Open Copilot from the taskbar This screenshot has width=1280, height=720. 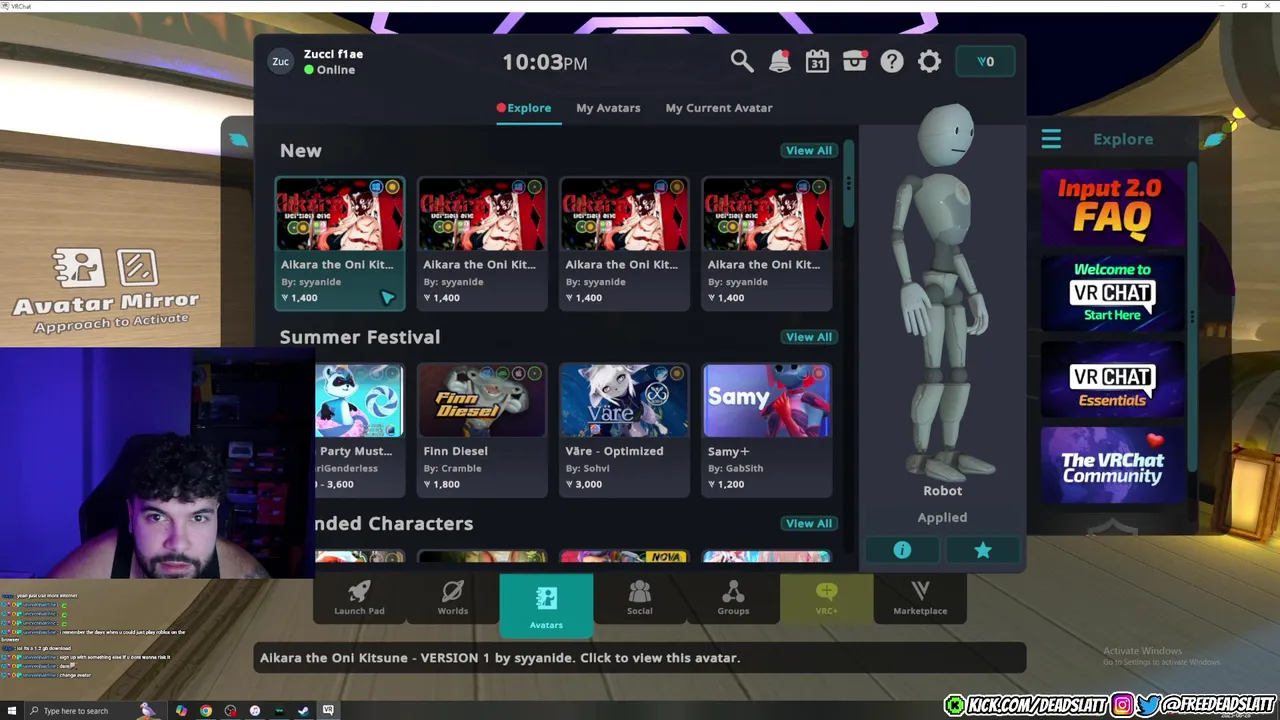(x=181, y=711)
